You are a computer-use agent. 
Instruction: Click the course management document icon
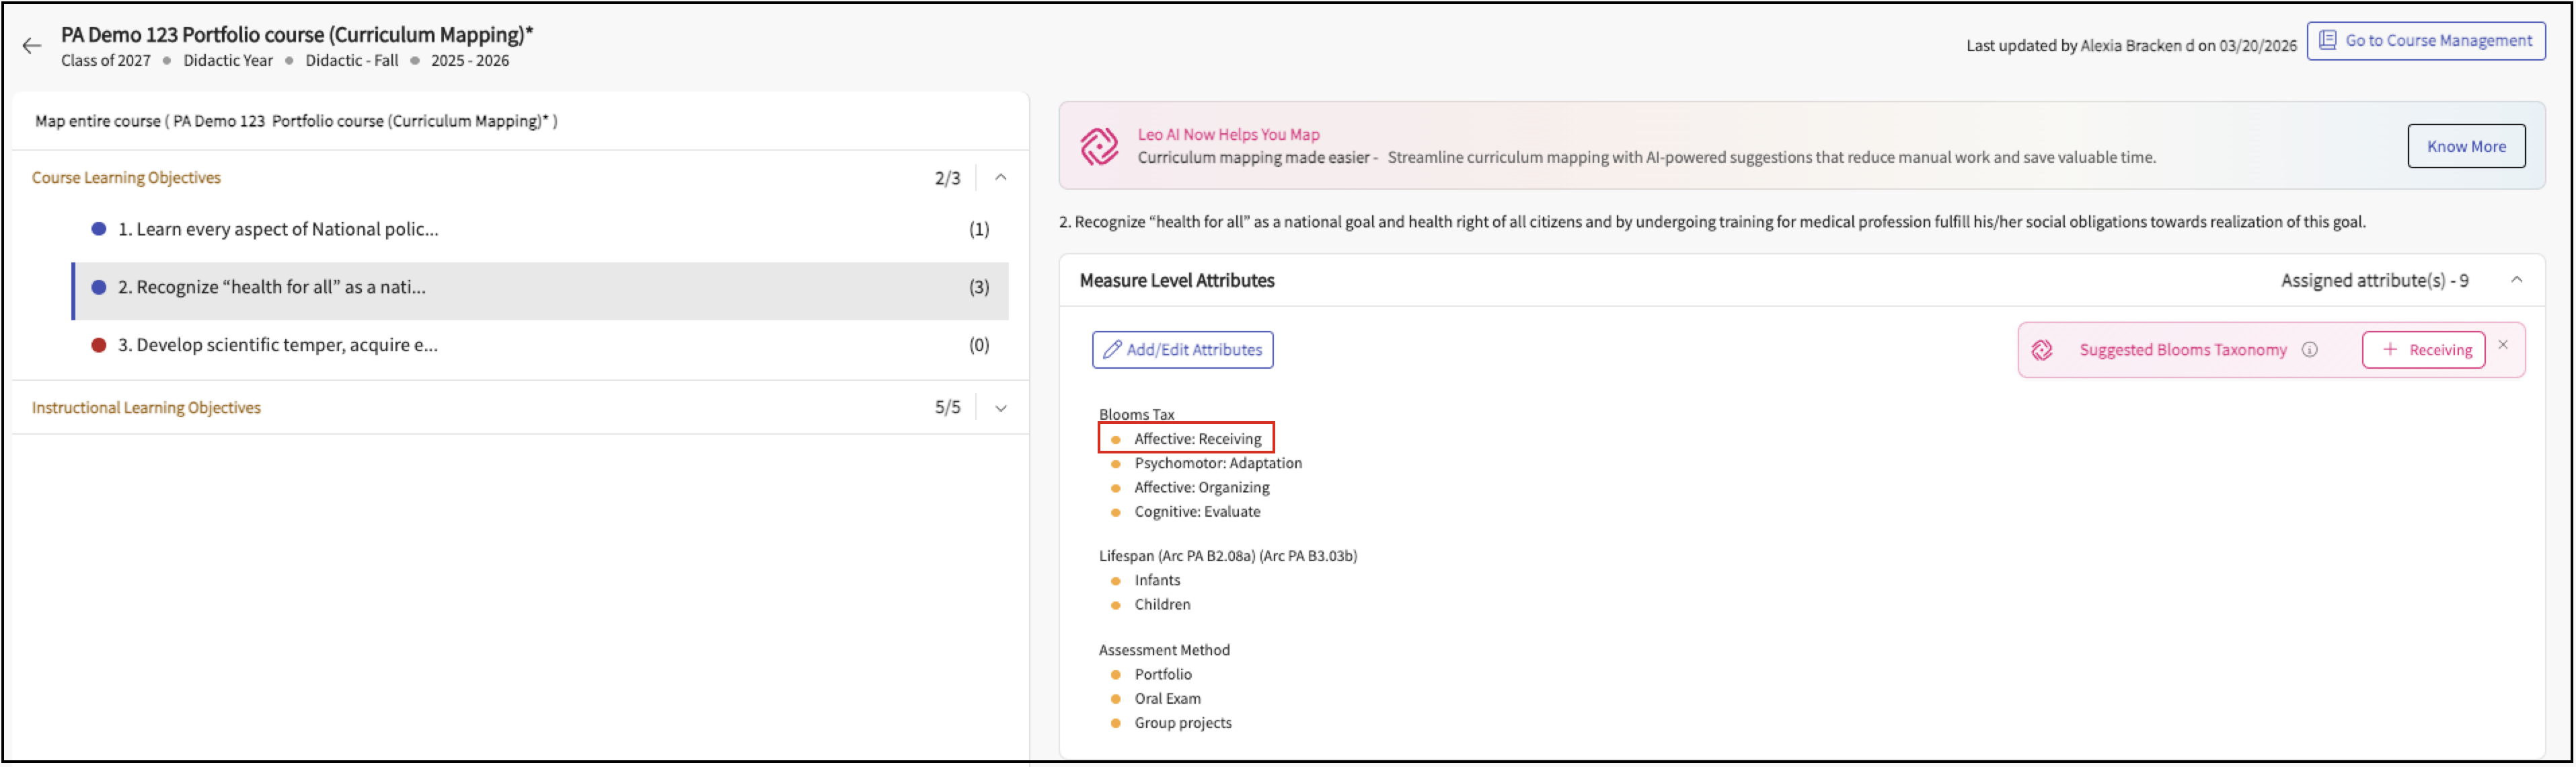coord(2327,40)
